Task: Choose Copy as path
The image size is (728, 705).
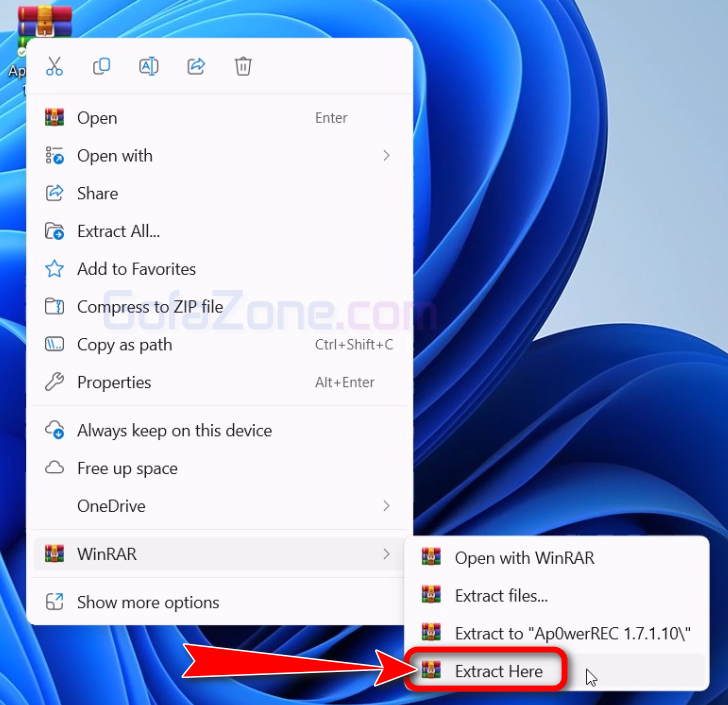Action: [x=124, y=345]
